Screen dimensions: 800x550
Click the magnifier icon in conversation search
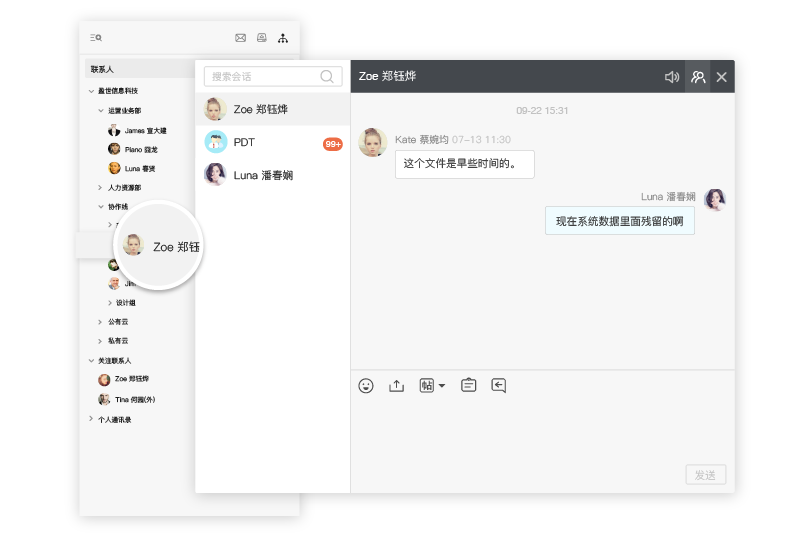[x=327, y=77]
